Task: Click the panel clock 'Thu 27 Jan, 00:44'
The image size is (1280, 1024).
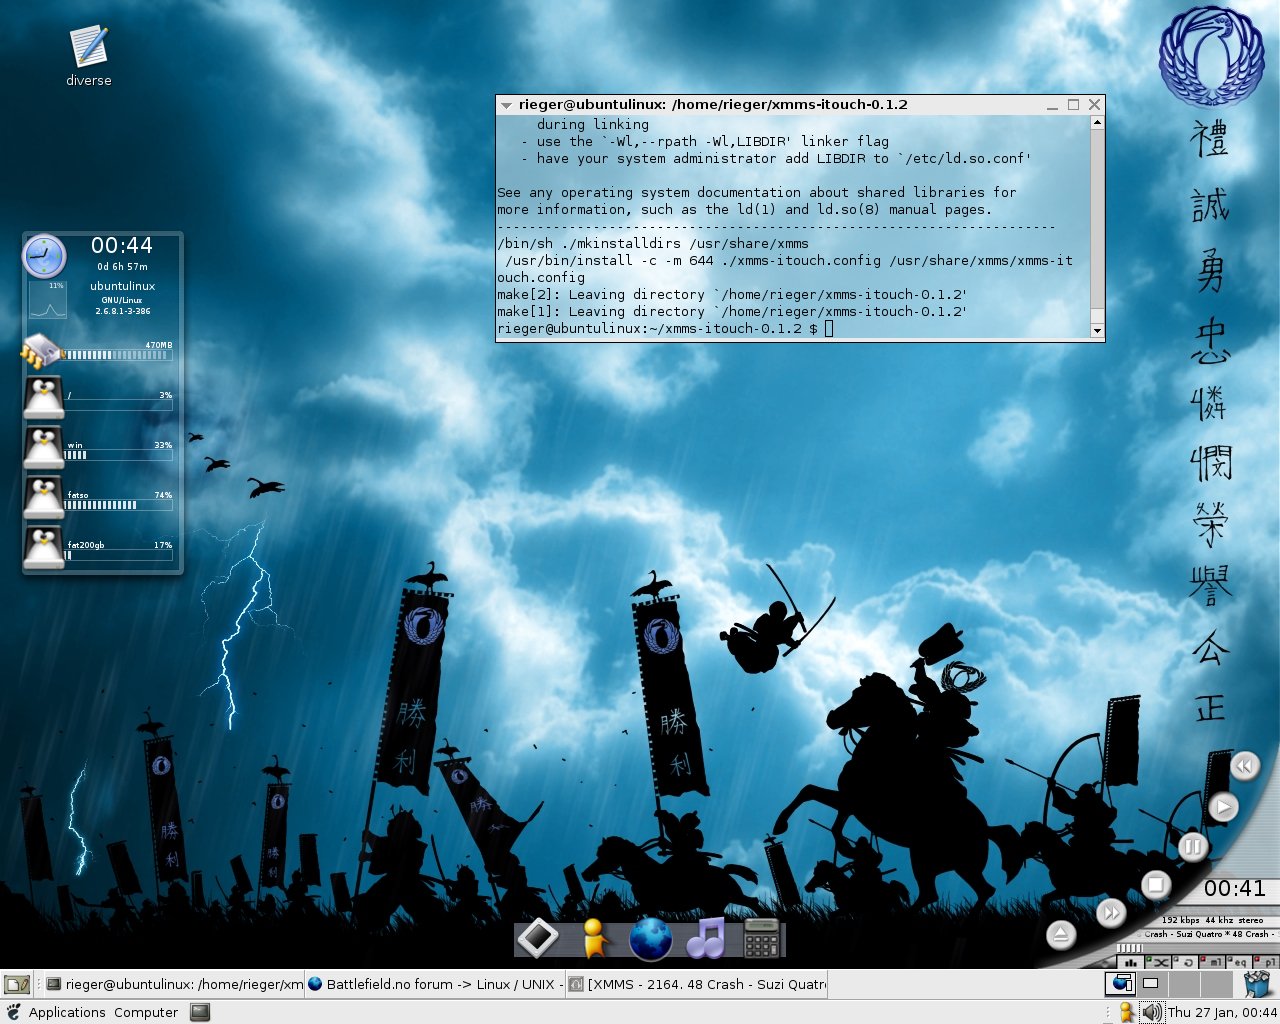Action: (1222, 1012)
